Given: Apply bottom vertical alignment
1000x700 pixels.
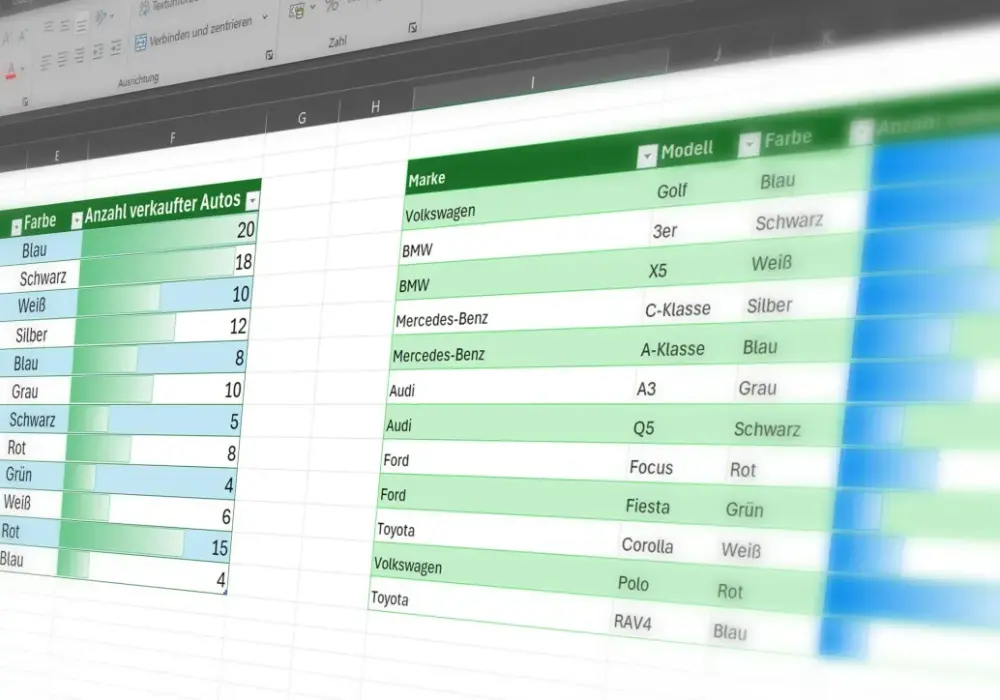Looking at the screenshot, I should [81, 24].
